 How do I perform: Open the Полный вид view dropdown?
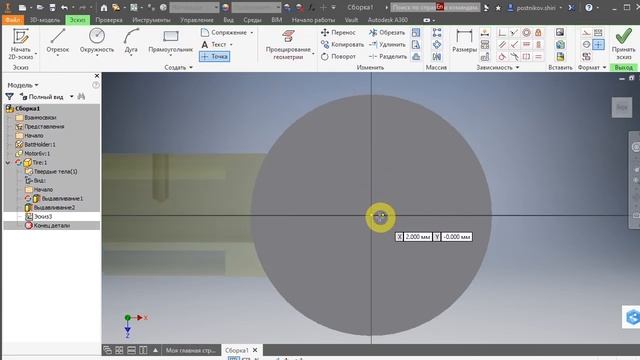[x=71, y=97]
